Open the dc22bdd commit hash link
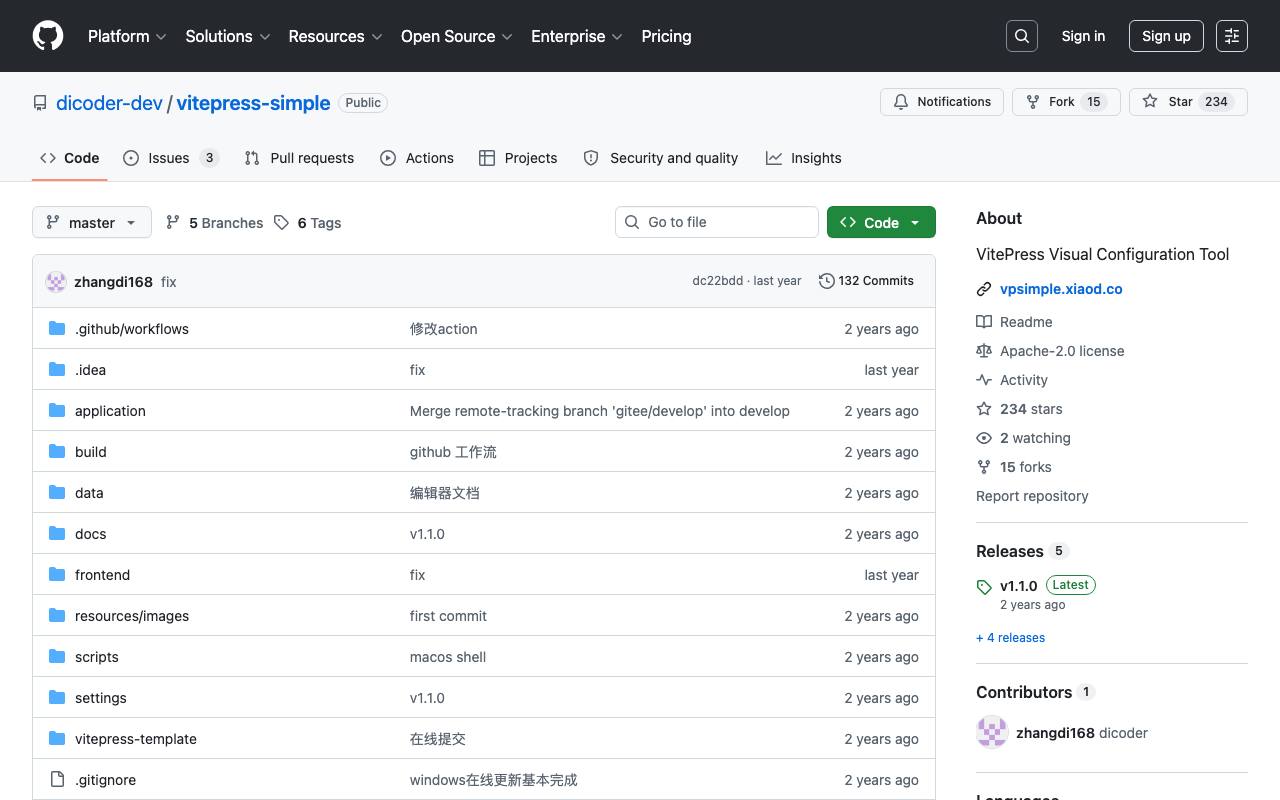1280x800 pixels. 717,281
